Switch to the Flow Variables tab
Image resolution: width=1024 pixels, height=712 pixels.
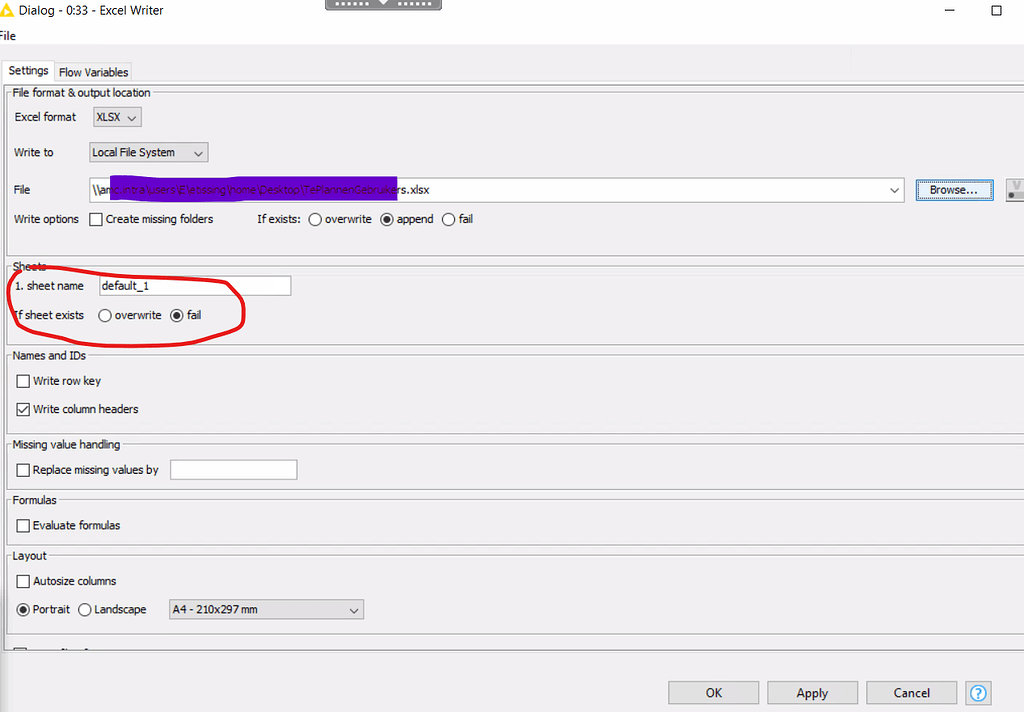[93, 72]
